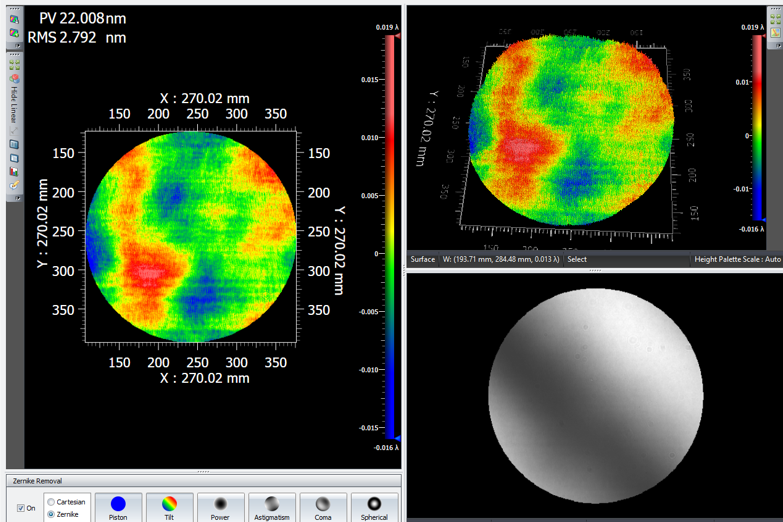Select the Zernike radio option
The image size is (783, 522).
coord(52,514)
